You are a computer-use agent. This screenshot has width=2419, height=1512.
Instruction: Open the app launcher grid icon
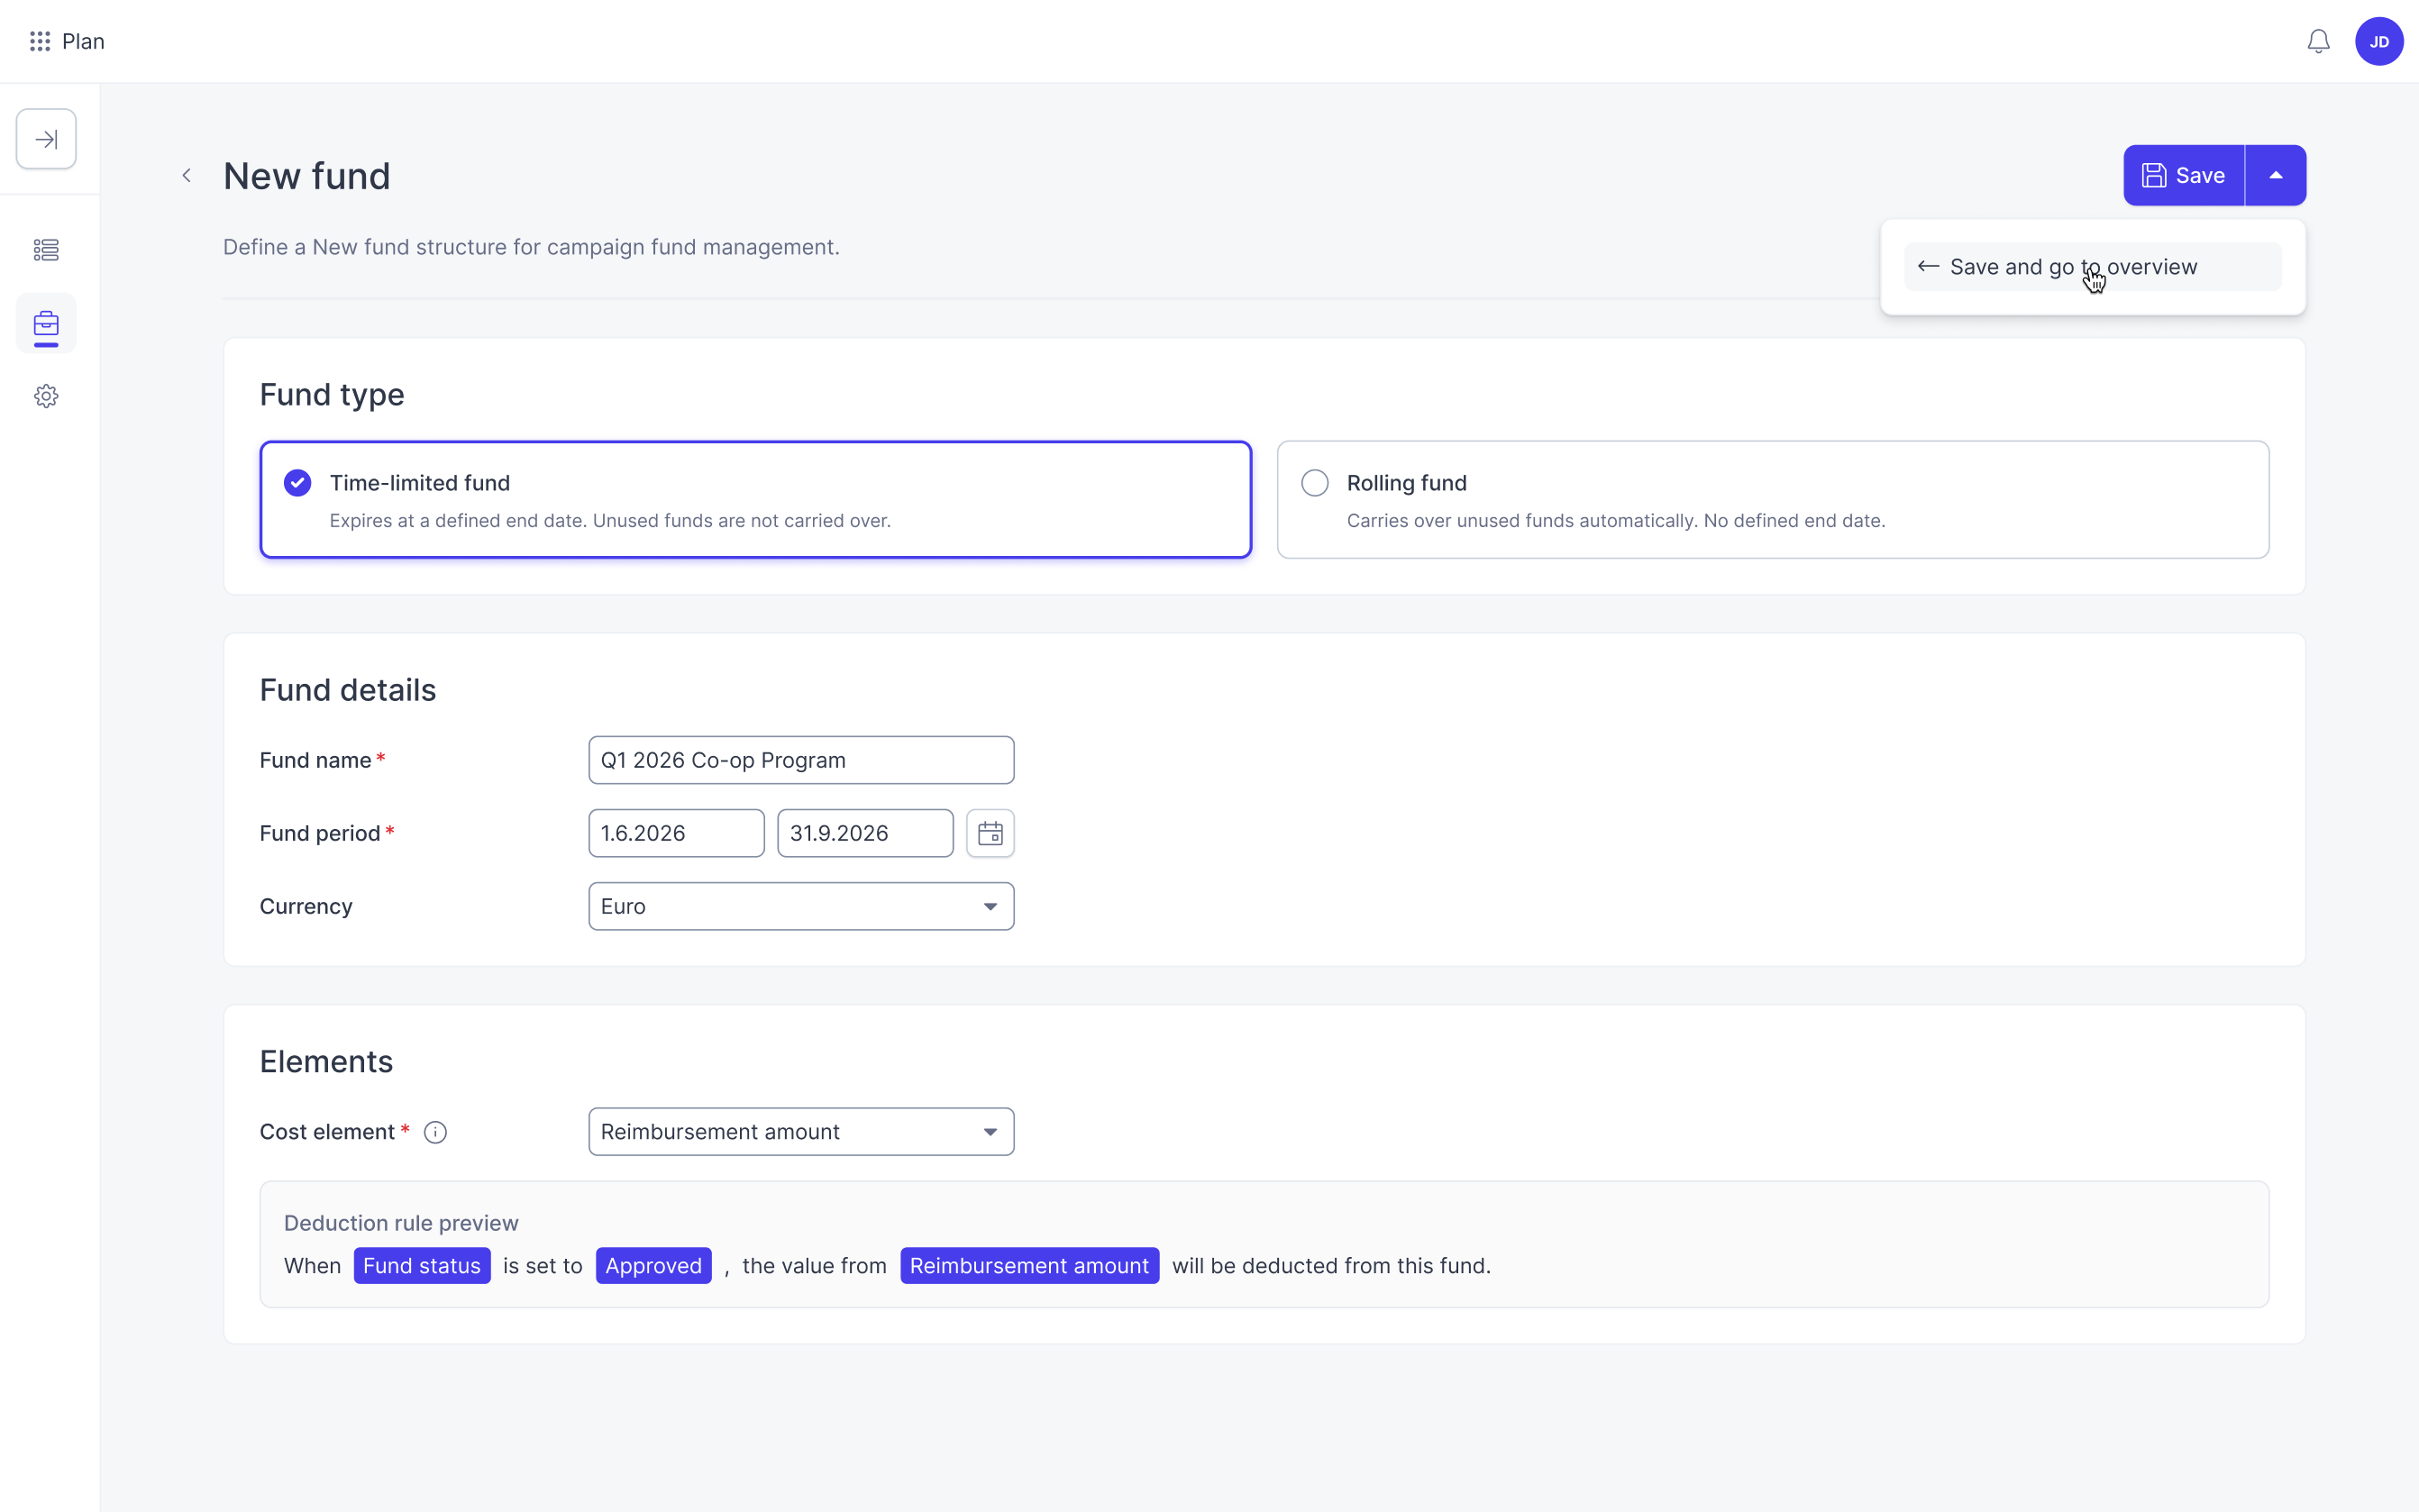[x=40, y=41]
